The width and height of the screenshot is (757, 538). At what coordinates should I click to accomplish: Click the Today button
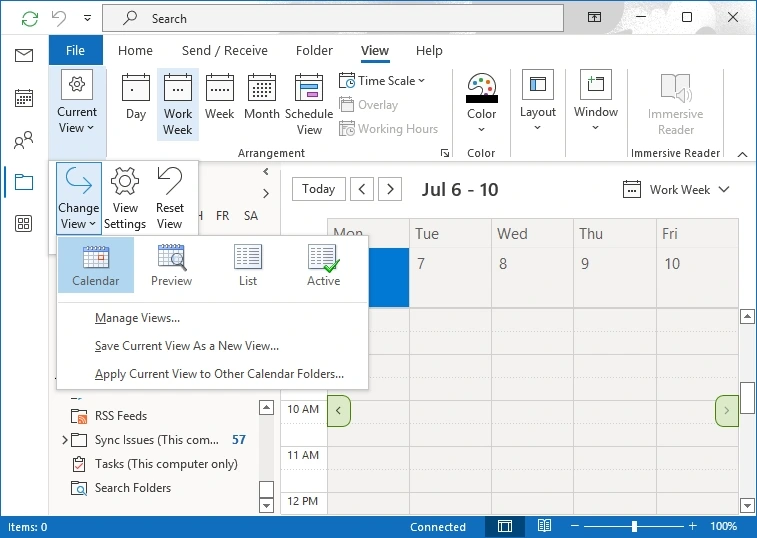click(x=319, y=189)
